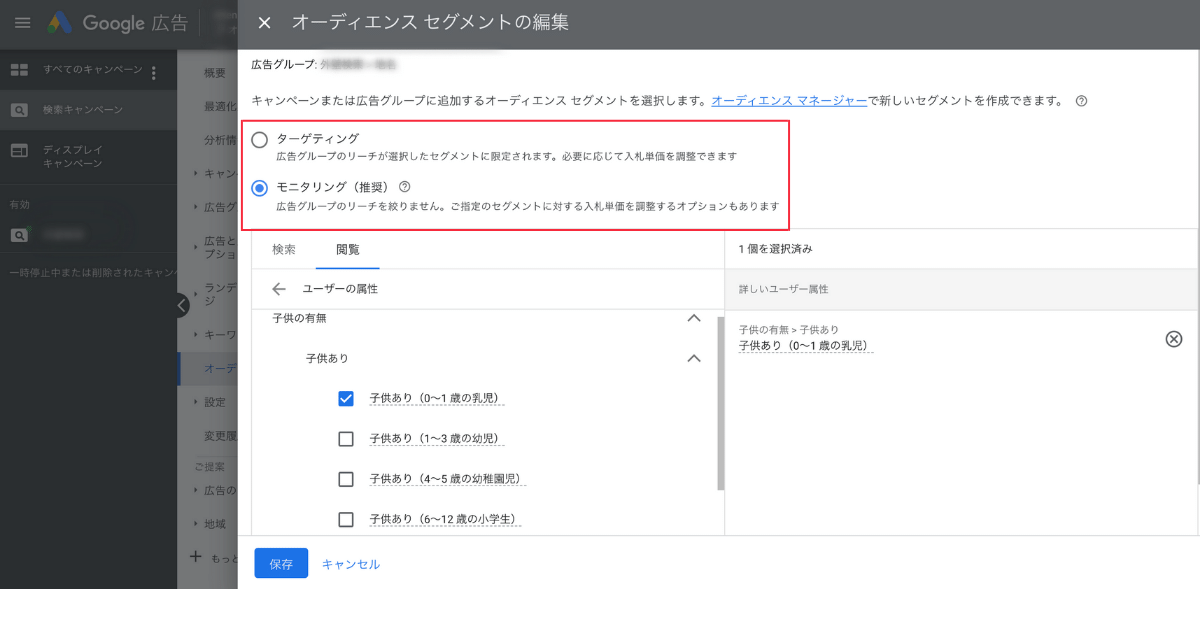Go back using arrow beside ユーザーの属性
Image resolution: width=1200 pixels, height=630 pixels.
[279, 289]
